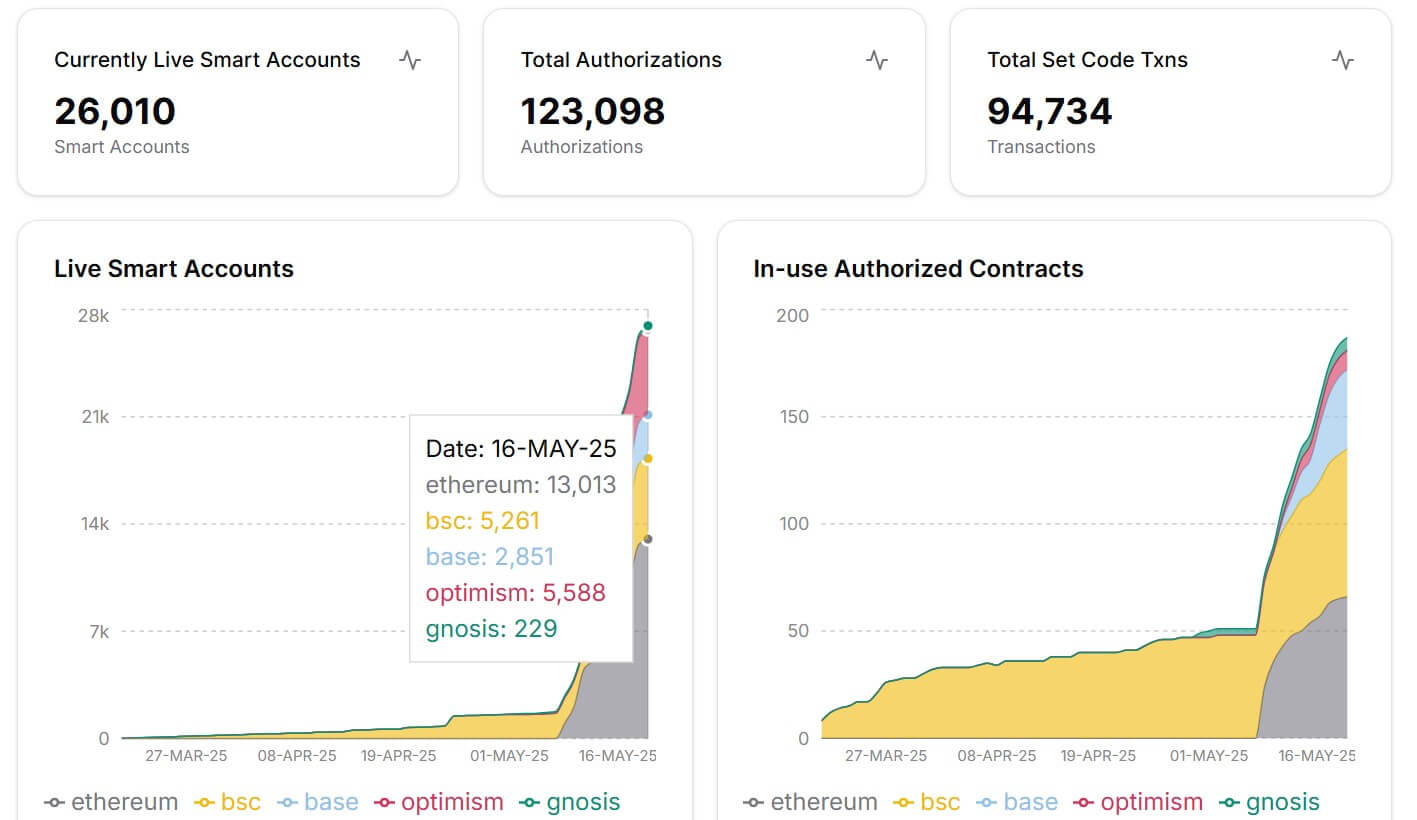This screenshot has width=1417, height=820.
Task: Click the 123,098 total authorizations value
Action: (592, 111)
